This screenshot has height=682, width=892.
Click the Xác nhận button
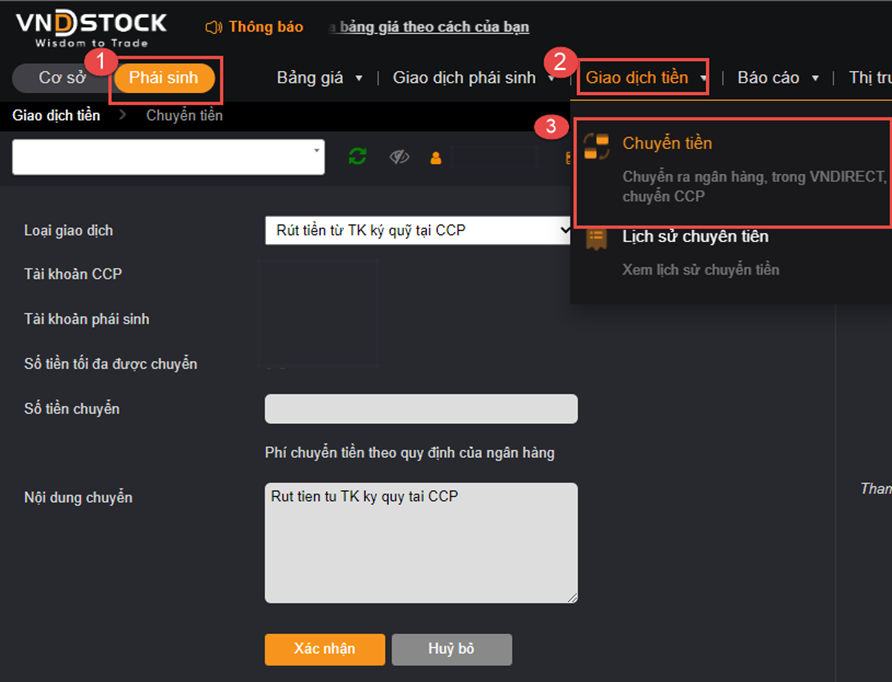[x=325, y=649]
